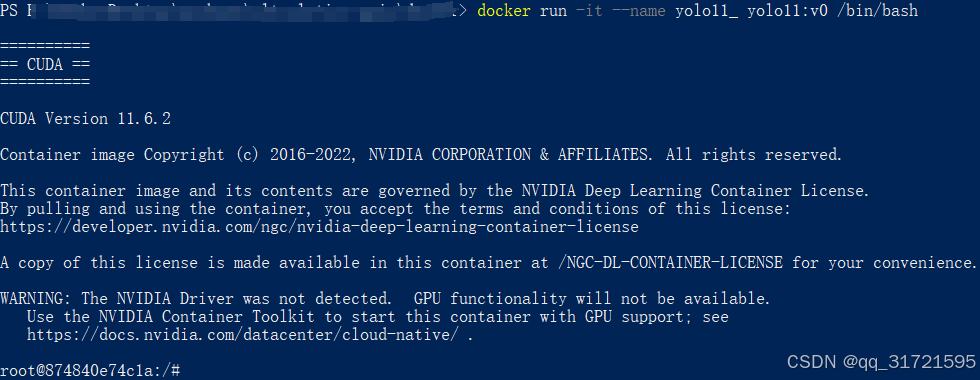Click the "WARNING: The NVIDIA Driver was not detected" line

click(x=385, y=299)
